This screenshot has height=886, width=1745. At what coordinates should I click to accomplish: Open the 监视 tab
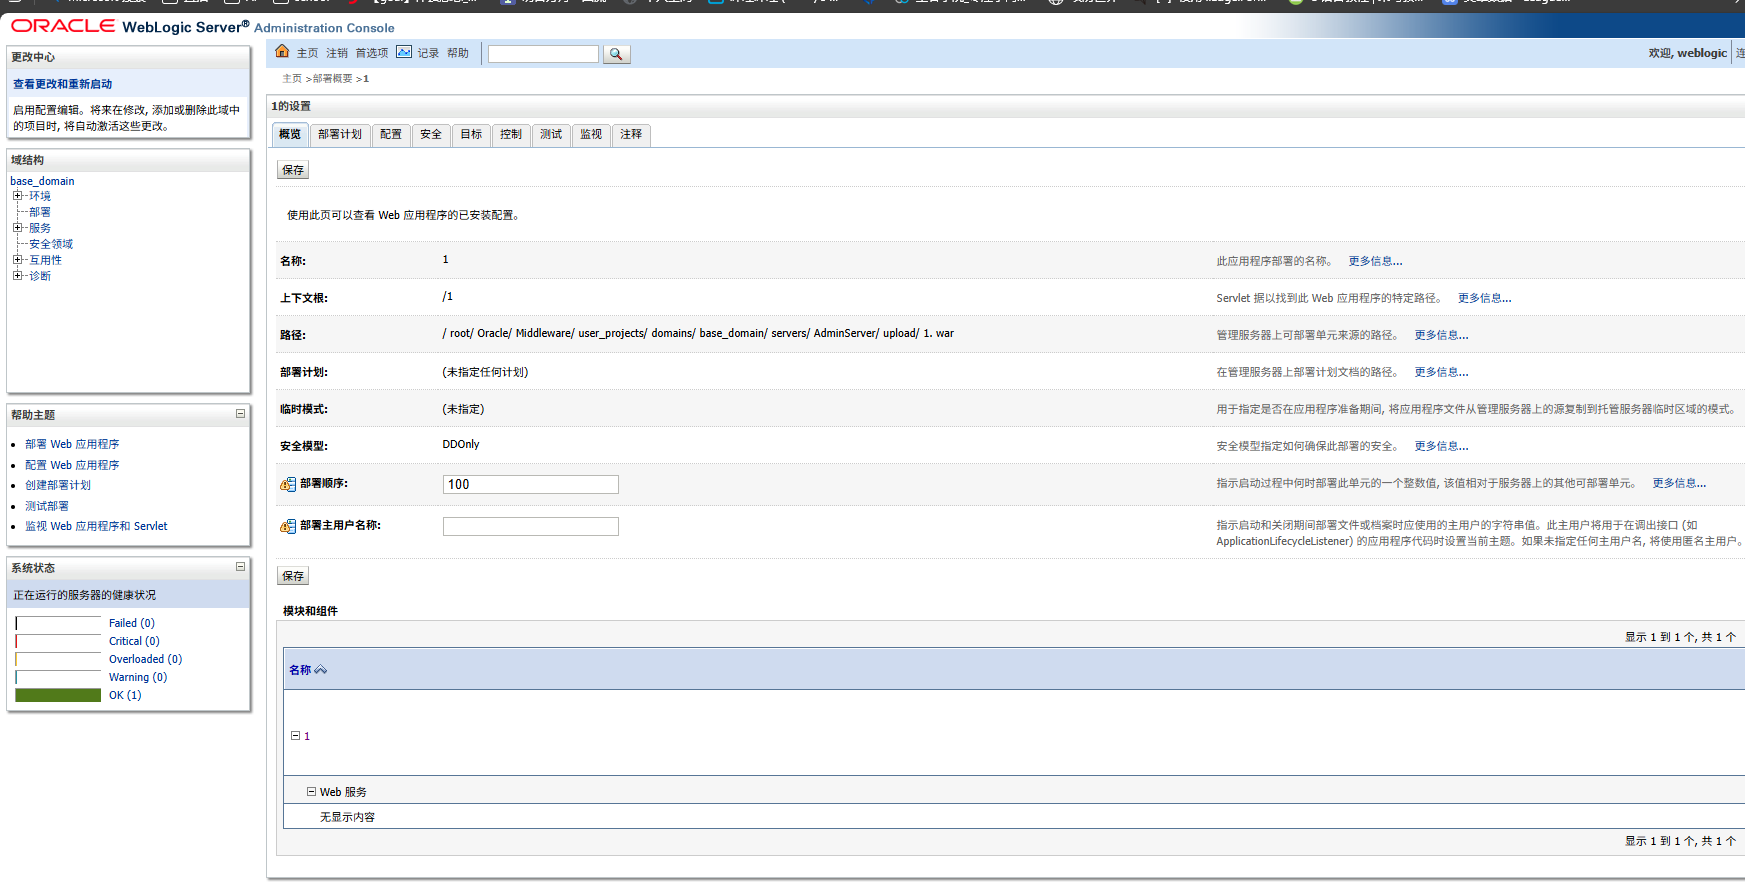[591, 135]
